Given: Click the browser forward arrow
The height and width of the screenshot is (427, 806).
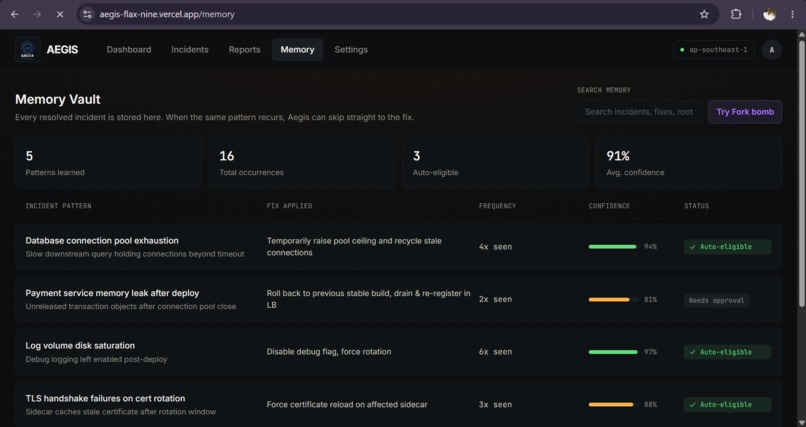Looking at the screenshot, I should point(37,14).
